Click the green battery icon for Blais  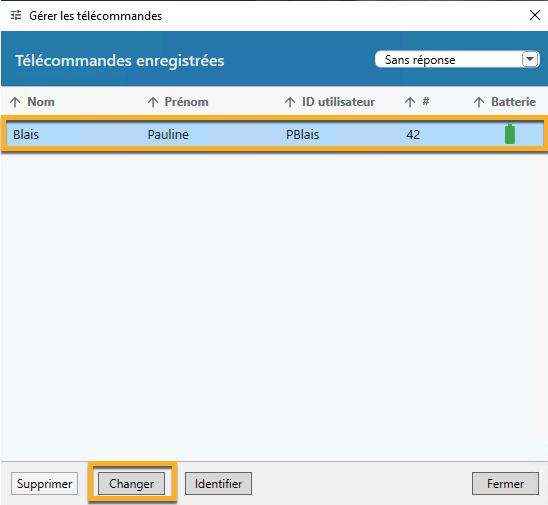click(510, 134)
